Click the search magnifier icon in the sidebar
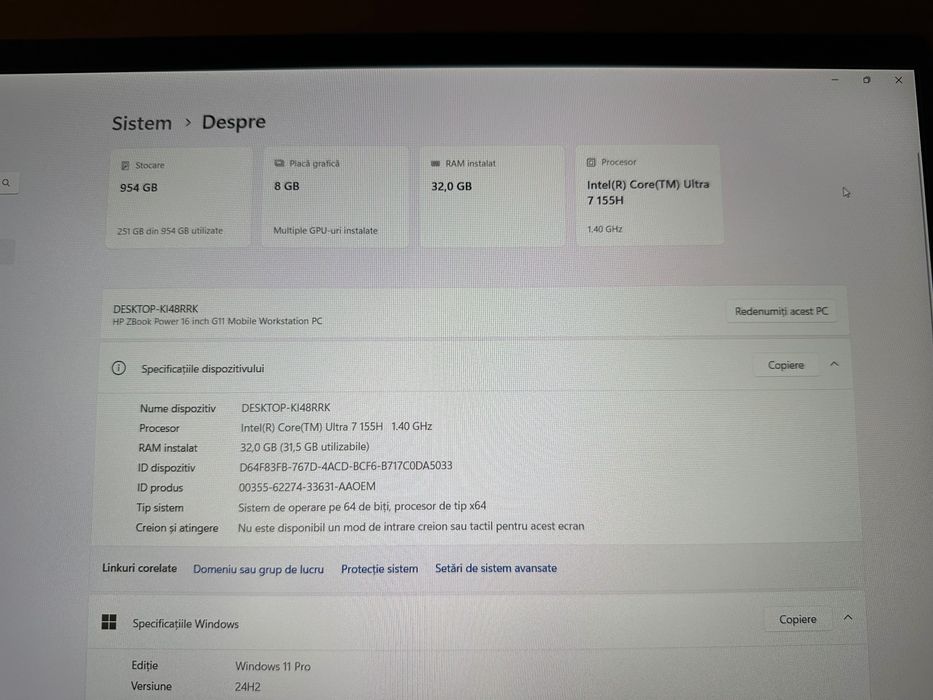Screen dimensions: 933x700 coord(6,183)
